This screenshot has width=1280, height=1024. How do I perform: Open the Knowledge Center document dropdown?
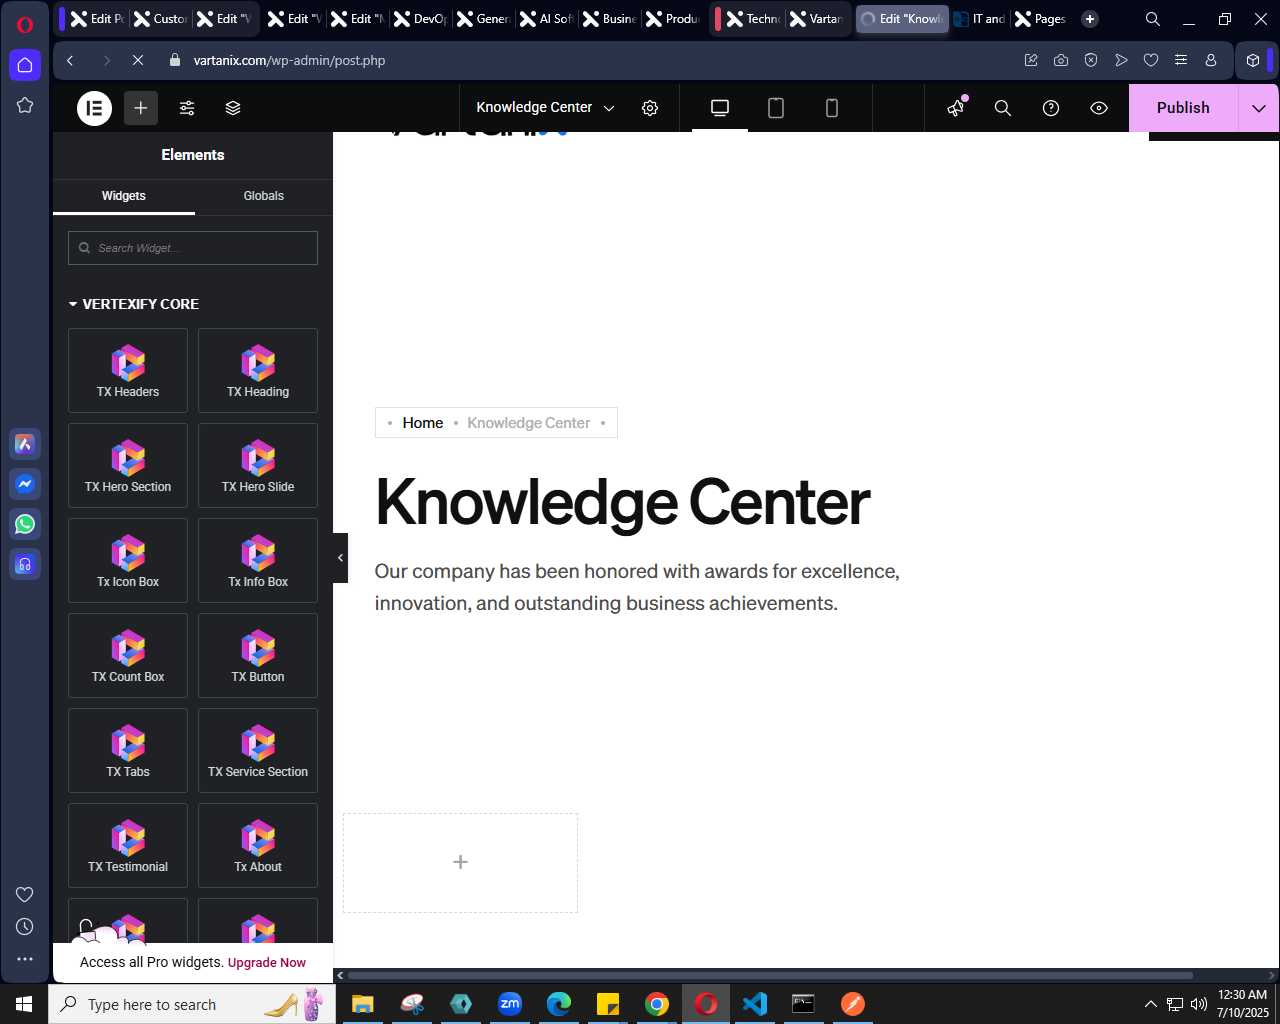(x=545, y=108)
